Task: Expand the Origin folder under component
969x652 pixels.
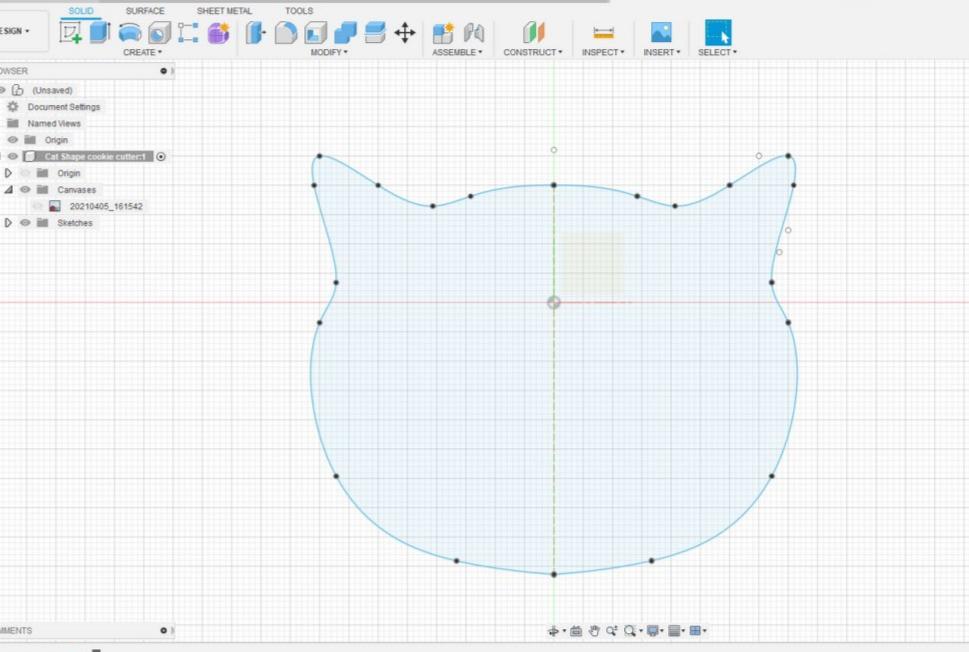Action: (8, 173)
